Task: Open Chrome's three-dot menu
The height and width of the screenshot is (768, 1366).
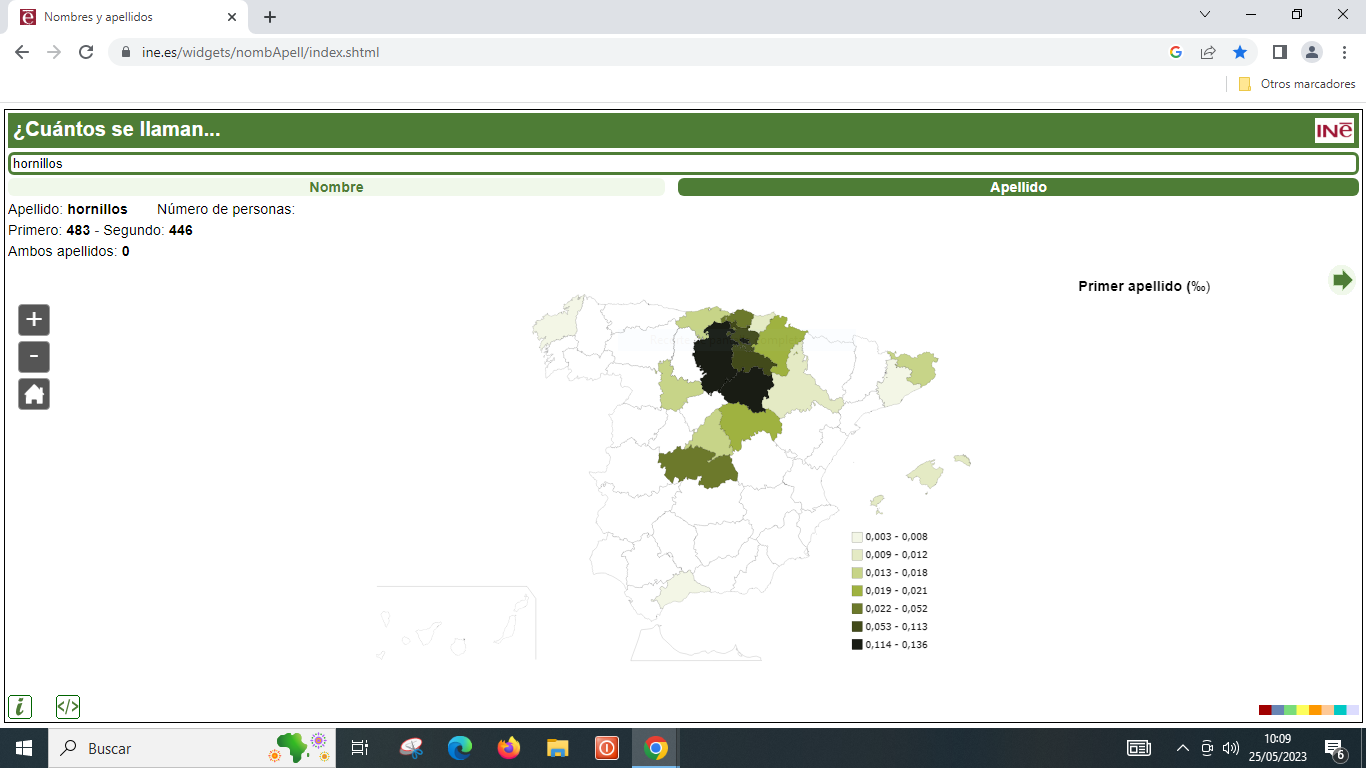Action: pos(1344,52)
